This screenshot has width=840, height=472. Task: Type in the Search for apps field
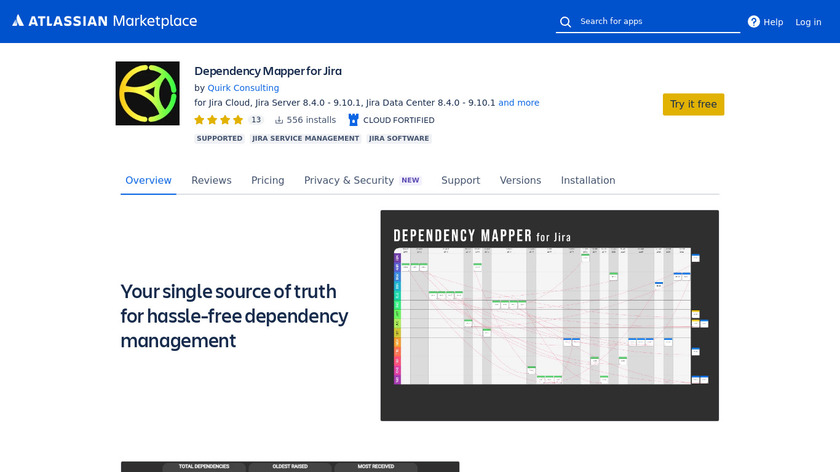[x=655, y=21]
